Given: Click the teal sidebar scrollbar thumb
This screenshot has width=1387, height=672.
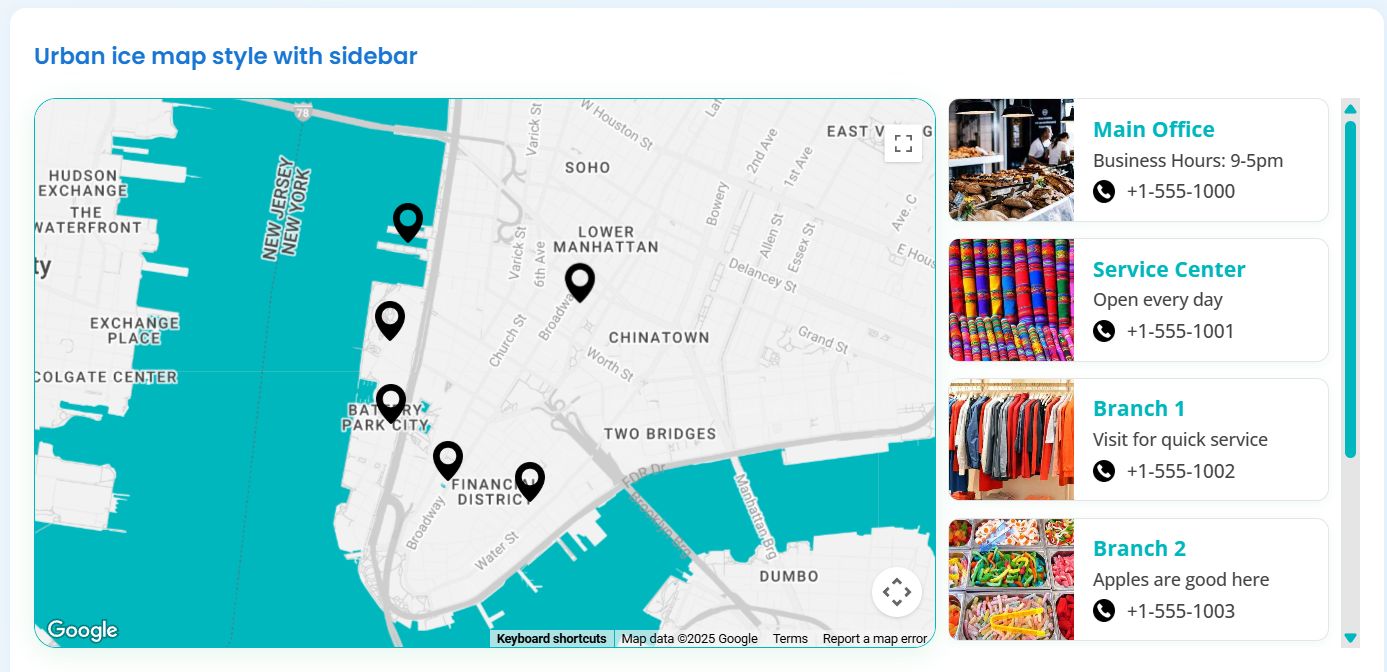Looking at the screenshot, I should (x=1351, y=289).
